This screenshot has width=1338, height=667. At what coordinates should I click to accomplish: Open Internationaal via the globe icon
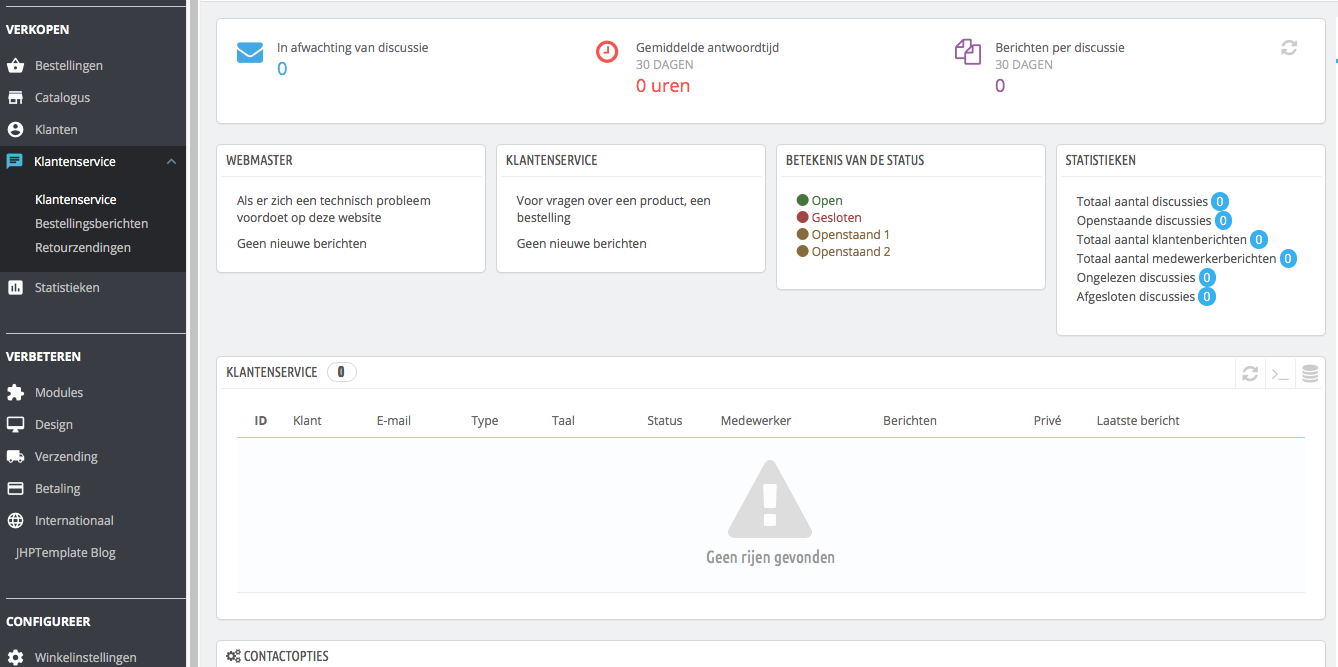coord(15,521)
